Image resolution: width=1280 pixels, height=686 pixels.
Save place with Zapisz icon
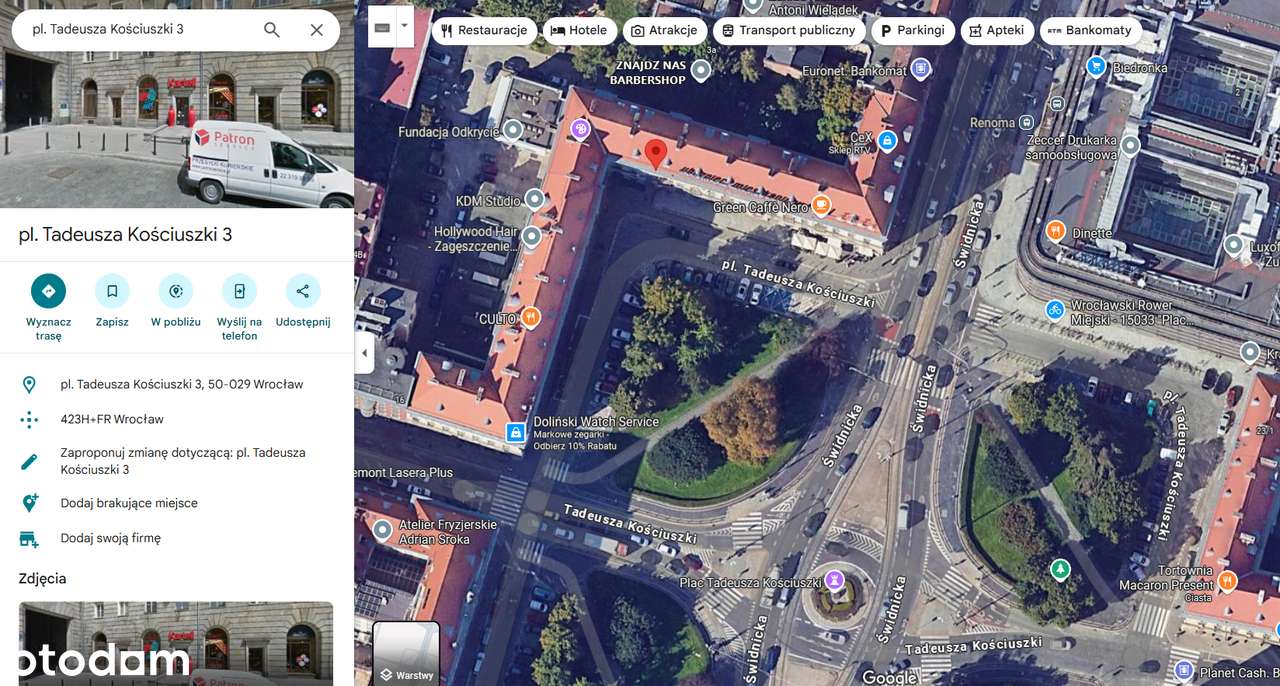pyautogui.click(x=112, y=291)
